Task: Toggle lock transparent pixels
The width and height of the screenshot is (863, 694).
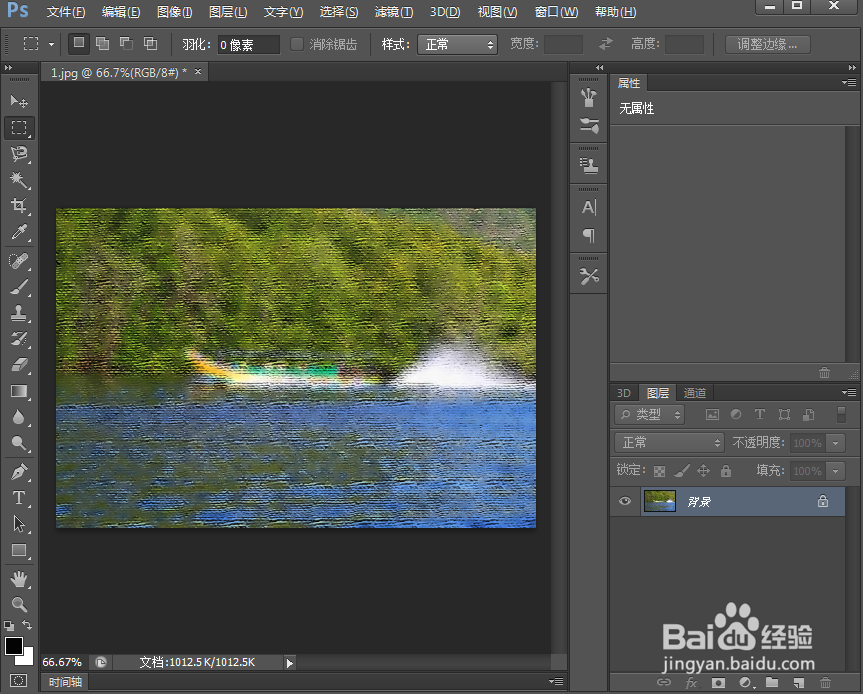Action: pyautogui.click(x=659, y=471)
